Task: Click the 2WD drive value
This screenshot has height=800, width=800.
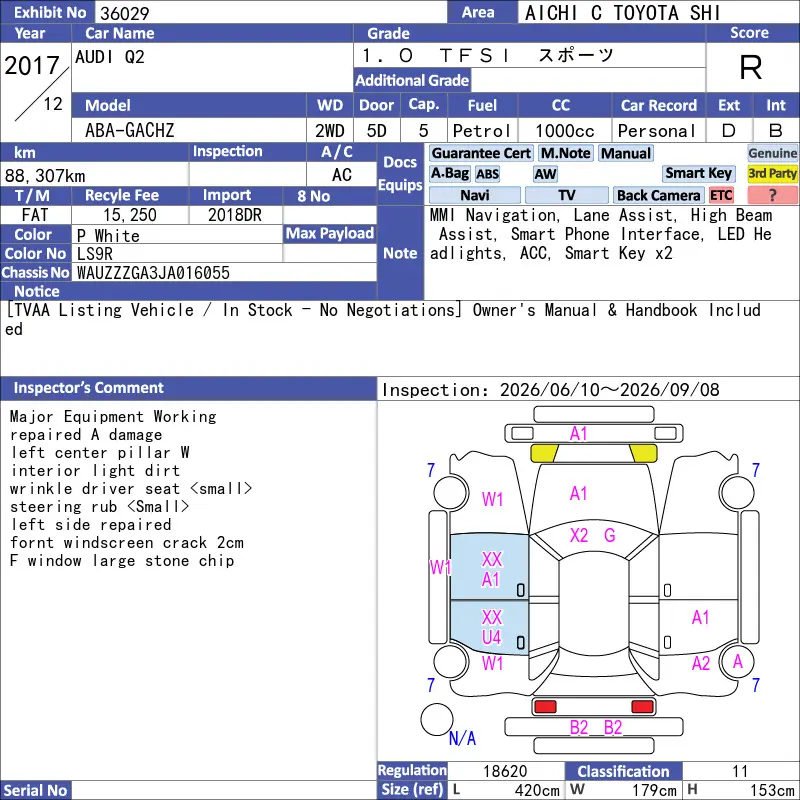Action: click(x=330, y=131)
